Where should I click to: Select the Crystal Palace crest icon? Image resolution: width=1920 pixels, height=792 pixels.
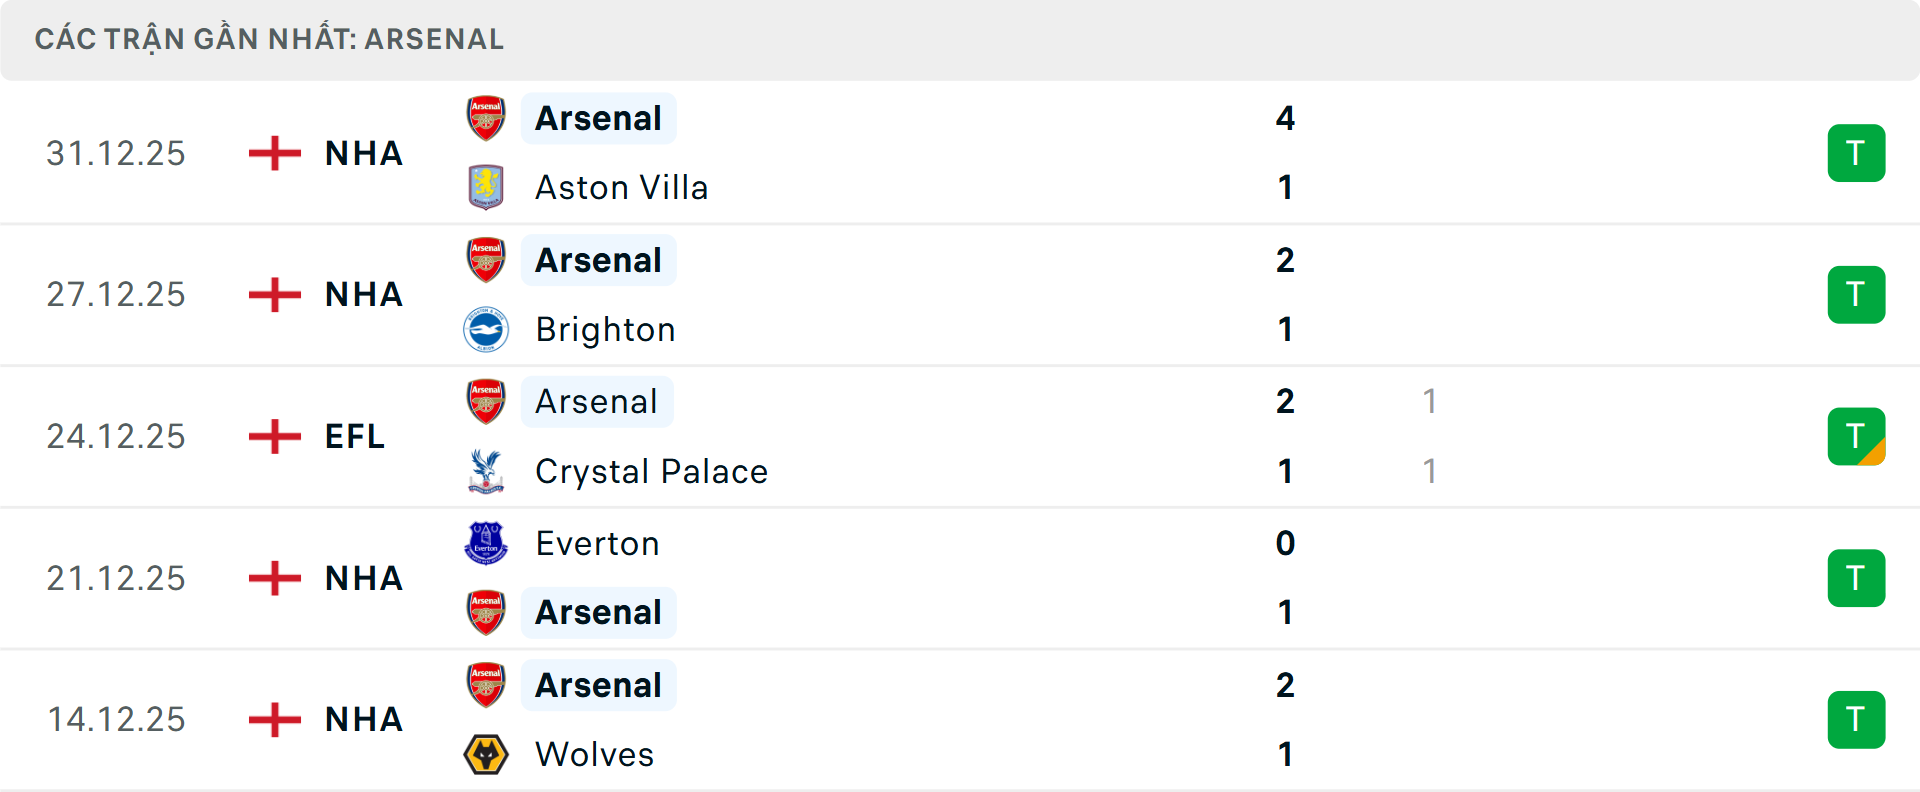pos(486,471)
